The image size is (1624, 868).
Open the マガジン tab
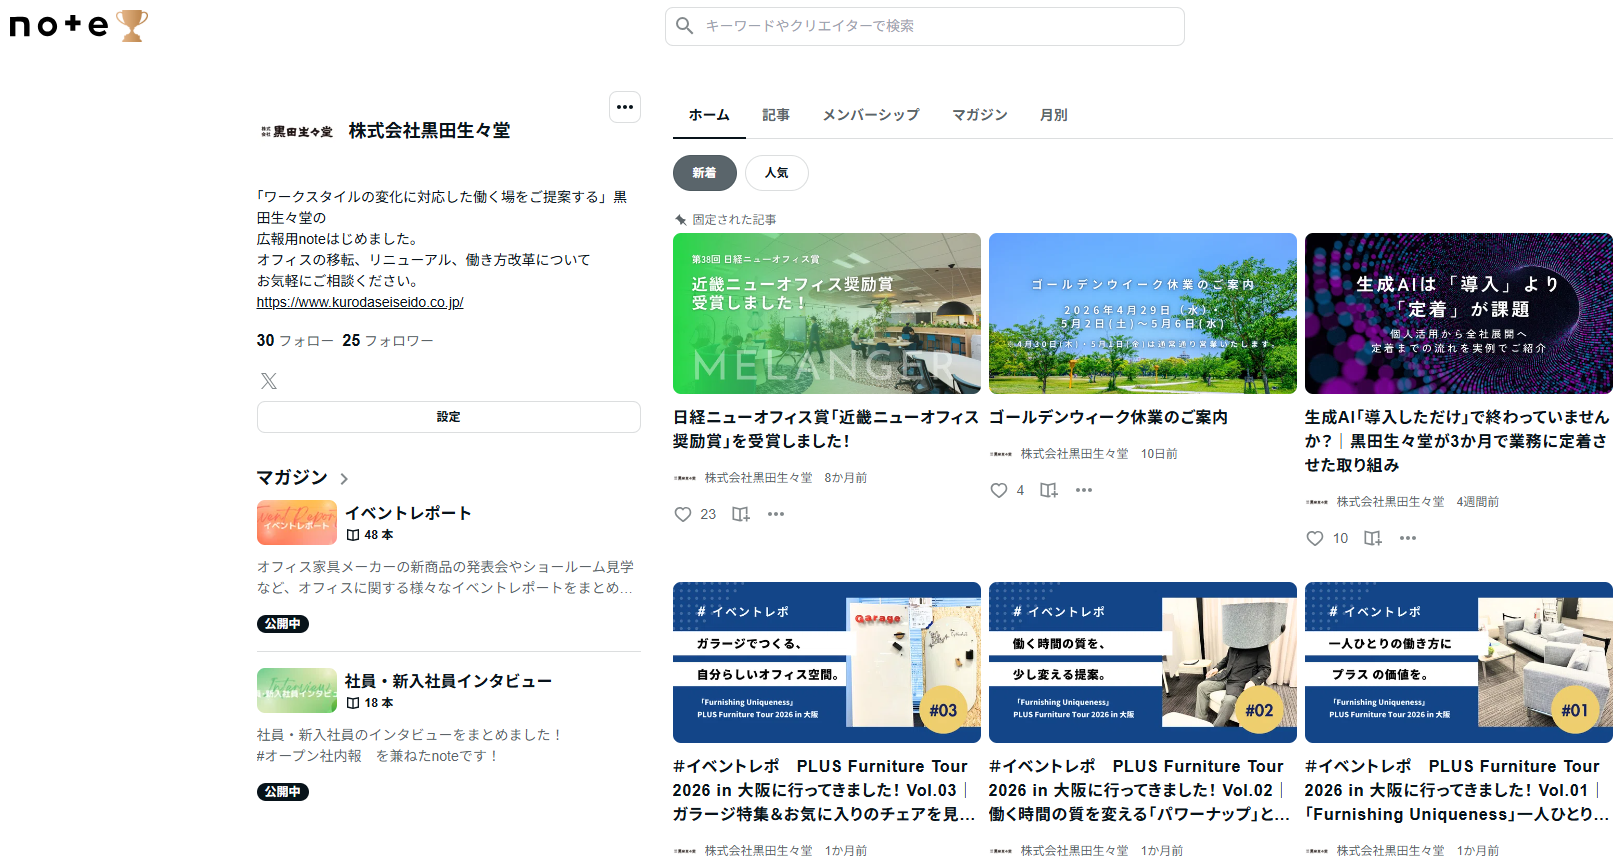point(980,115)
